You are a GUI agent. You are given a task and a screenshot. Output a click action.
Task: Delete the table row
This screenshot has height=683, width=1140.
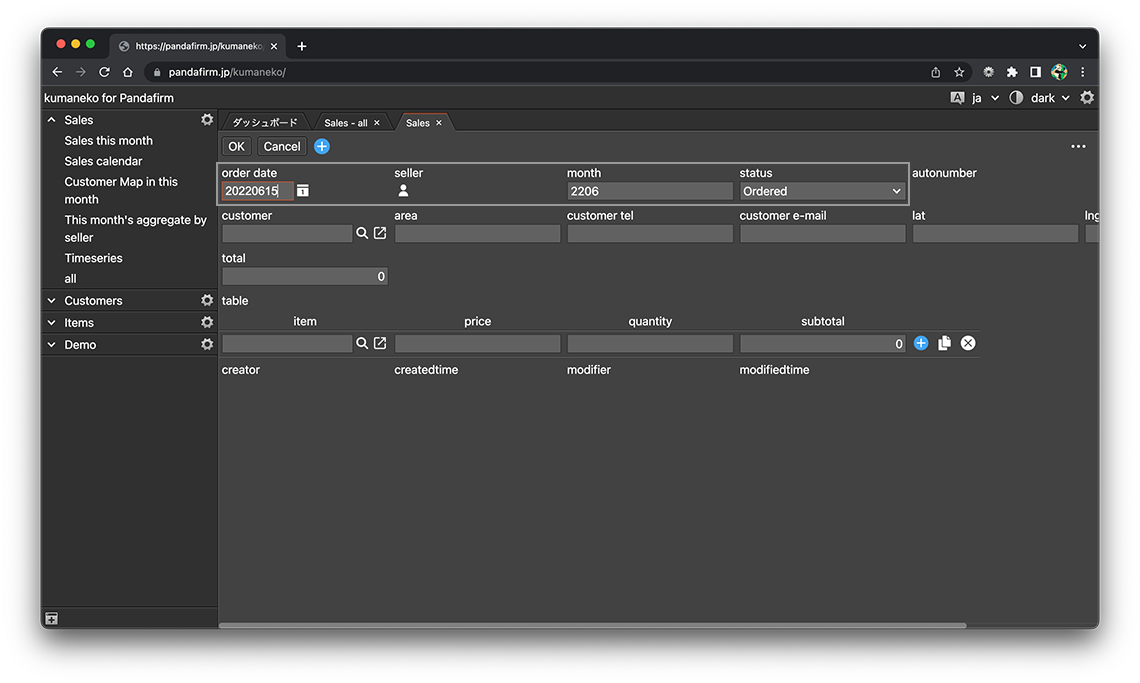click(968, 343)
